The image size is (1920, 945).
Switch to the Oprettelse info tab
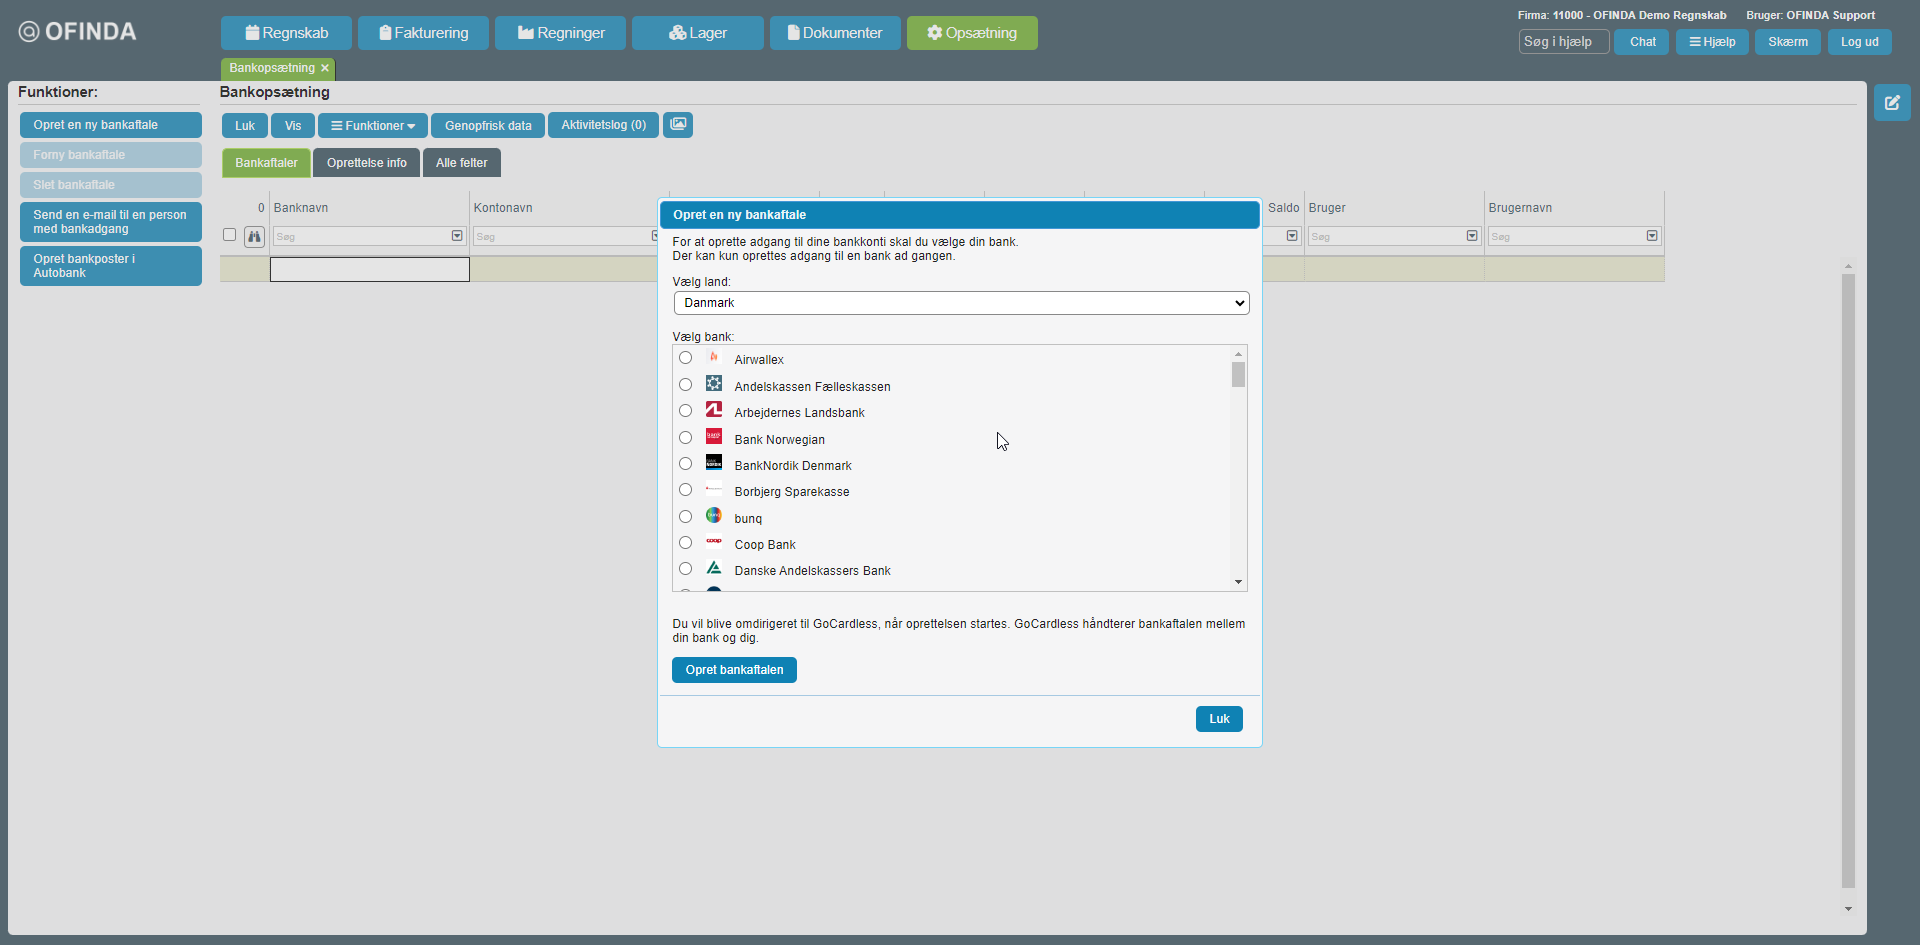tap(366, 163)
